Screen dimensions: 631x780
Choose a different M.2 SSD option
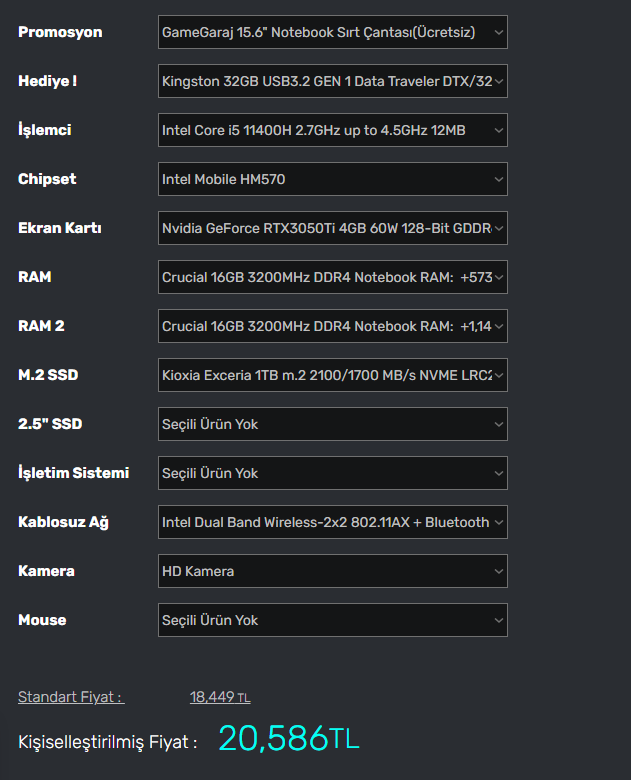coord(332,375)
